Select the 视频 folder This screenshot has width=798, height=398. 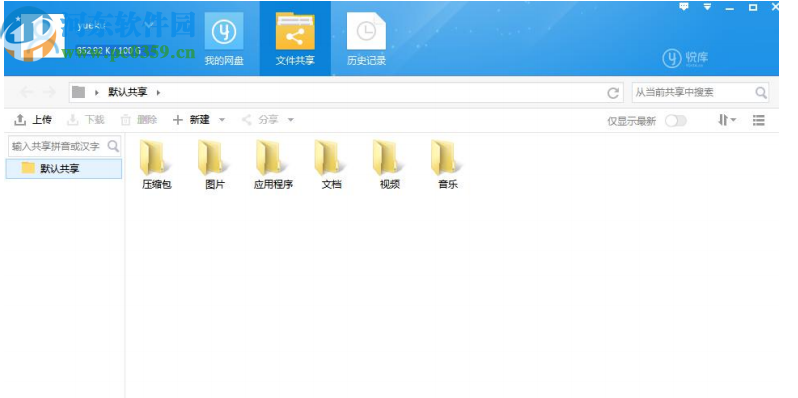click(x=390, y=164)
